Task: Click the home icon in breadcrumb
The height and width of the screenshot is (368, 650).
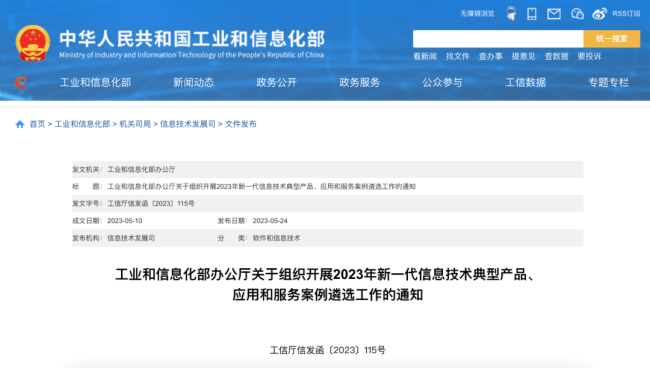Action: [x=19, y=124]
